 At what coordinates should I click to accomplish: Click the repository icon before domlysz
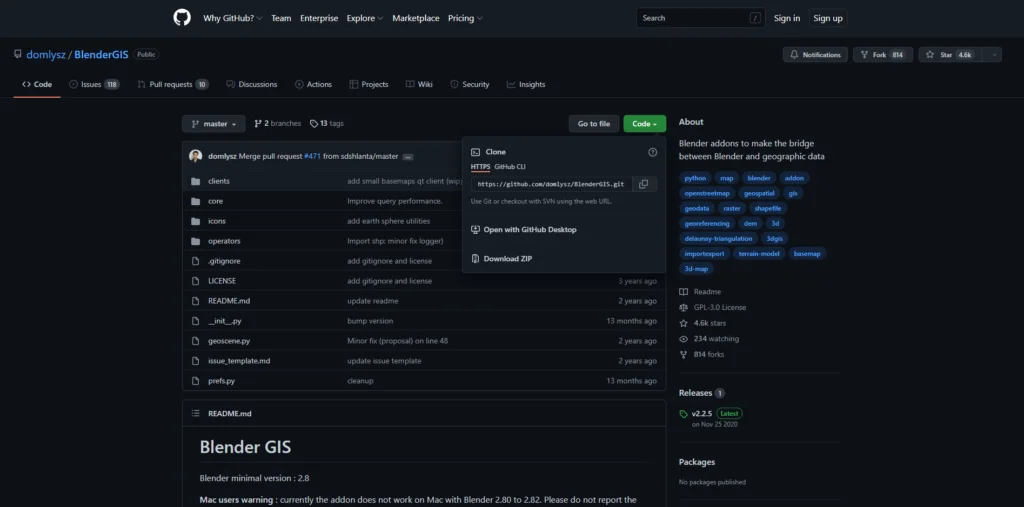(x=18, y=54)
